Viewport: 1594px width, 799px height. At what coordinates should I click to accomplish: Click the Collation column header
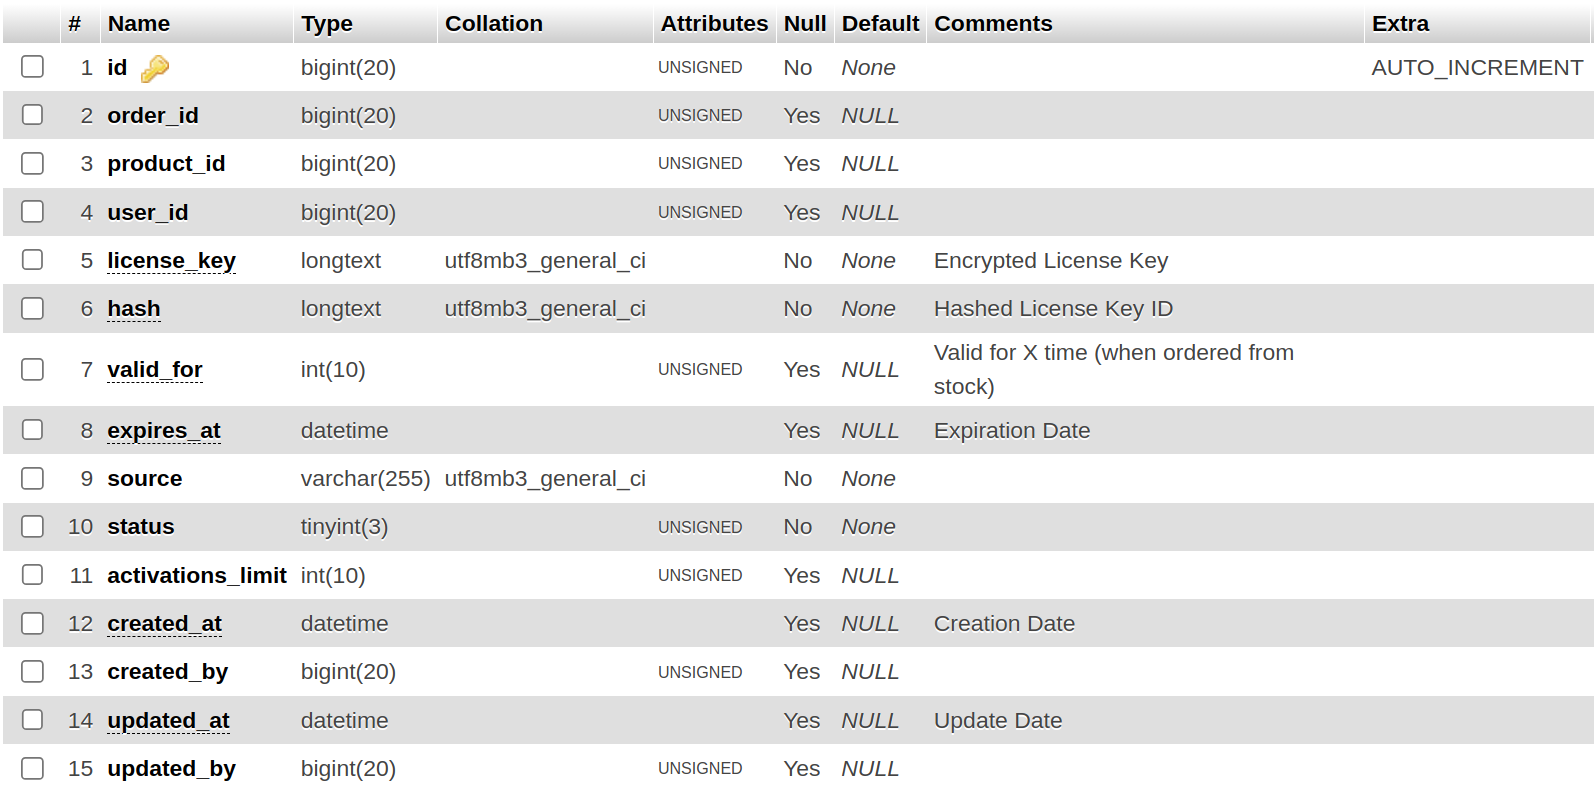click(x=494, y=23)
